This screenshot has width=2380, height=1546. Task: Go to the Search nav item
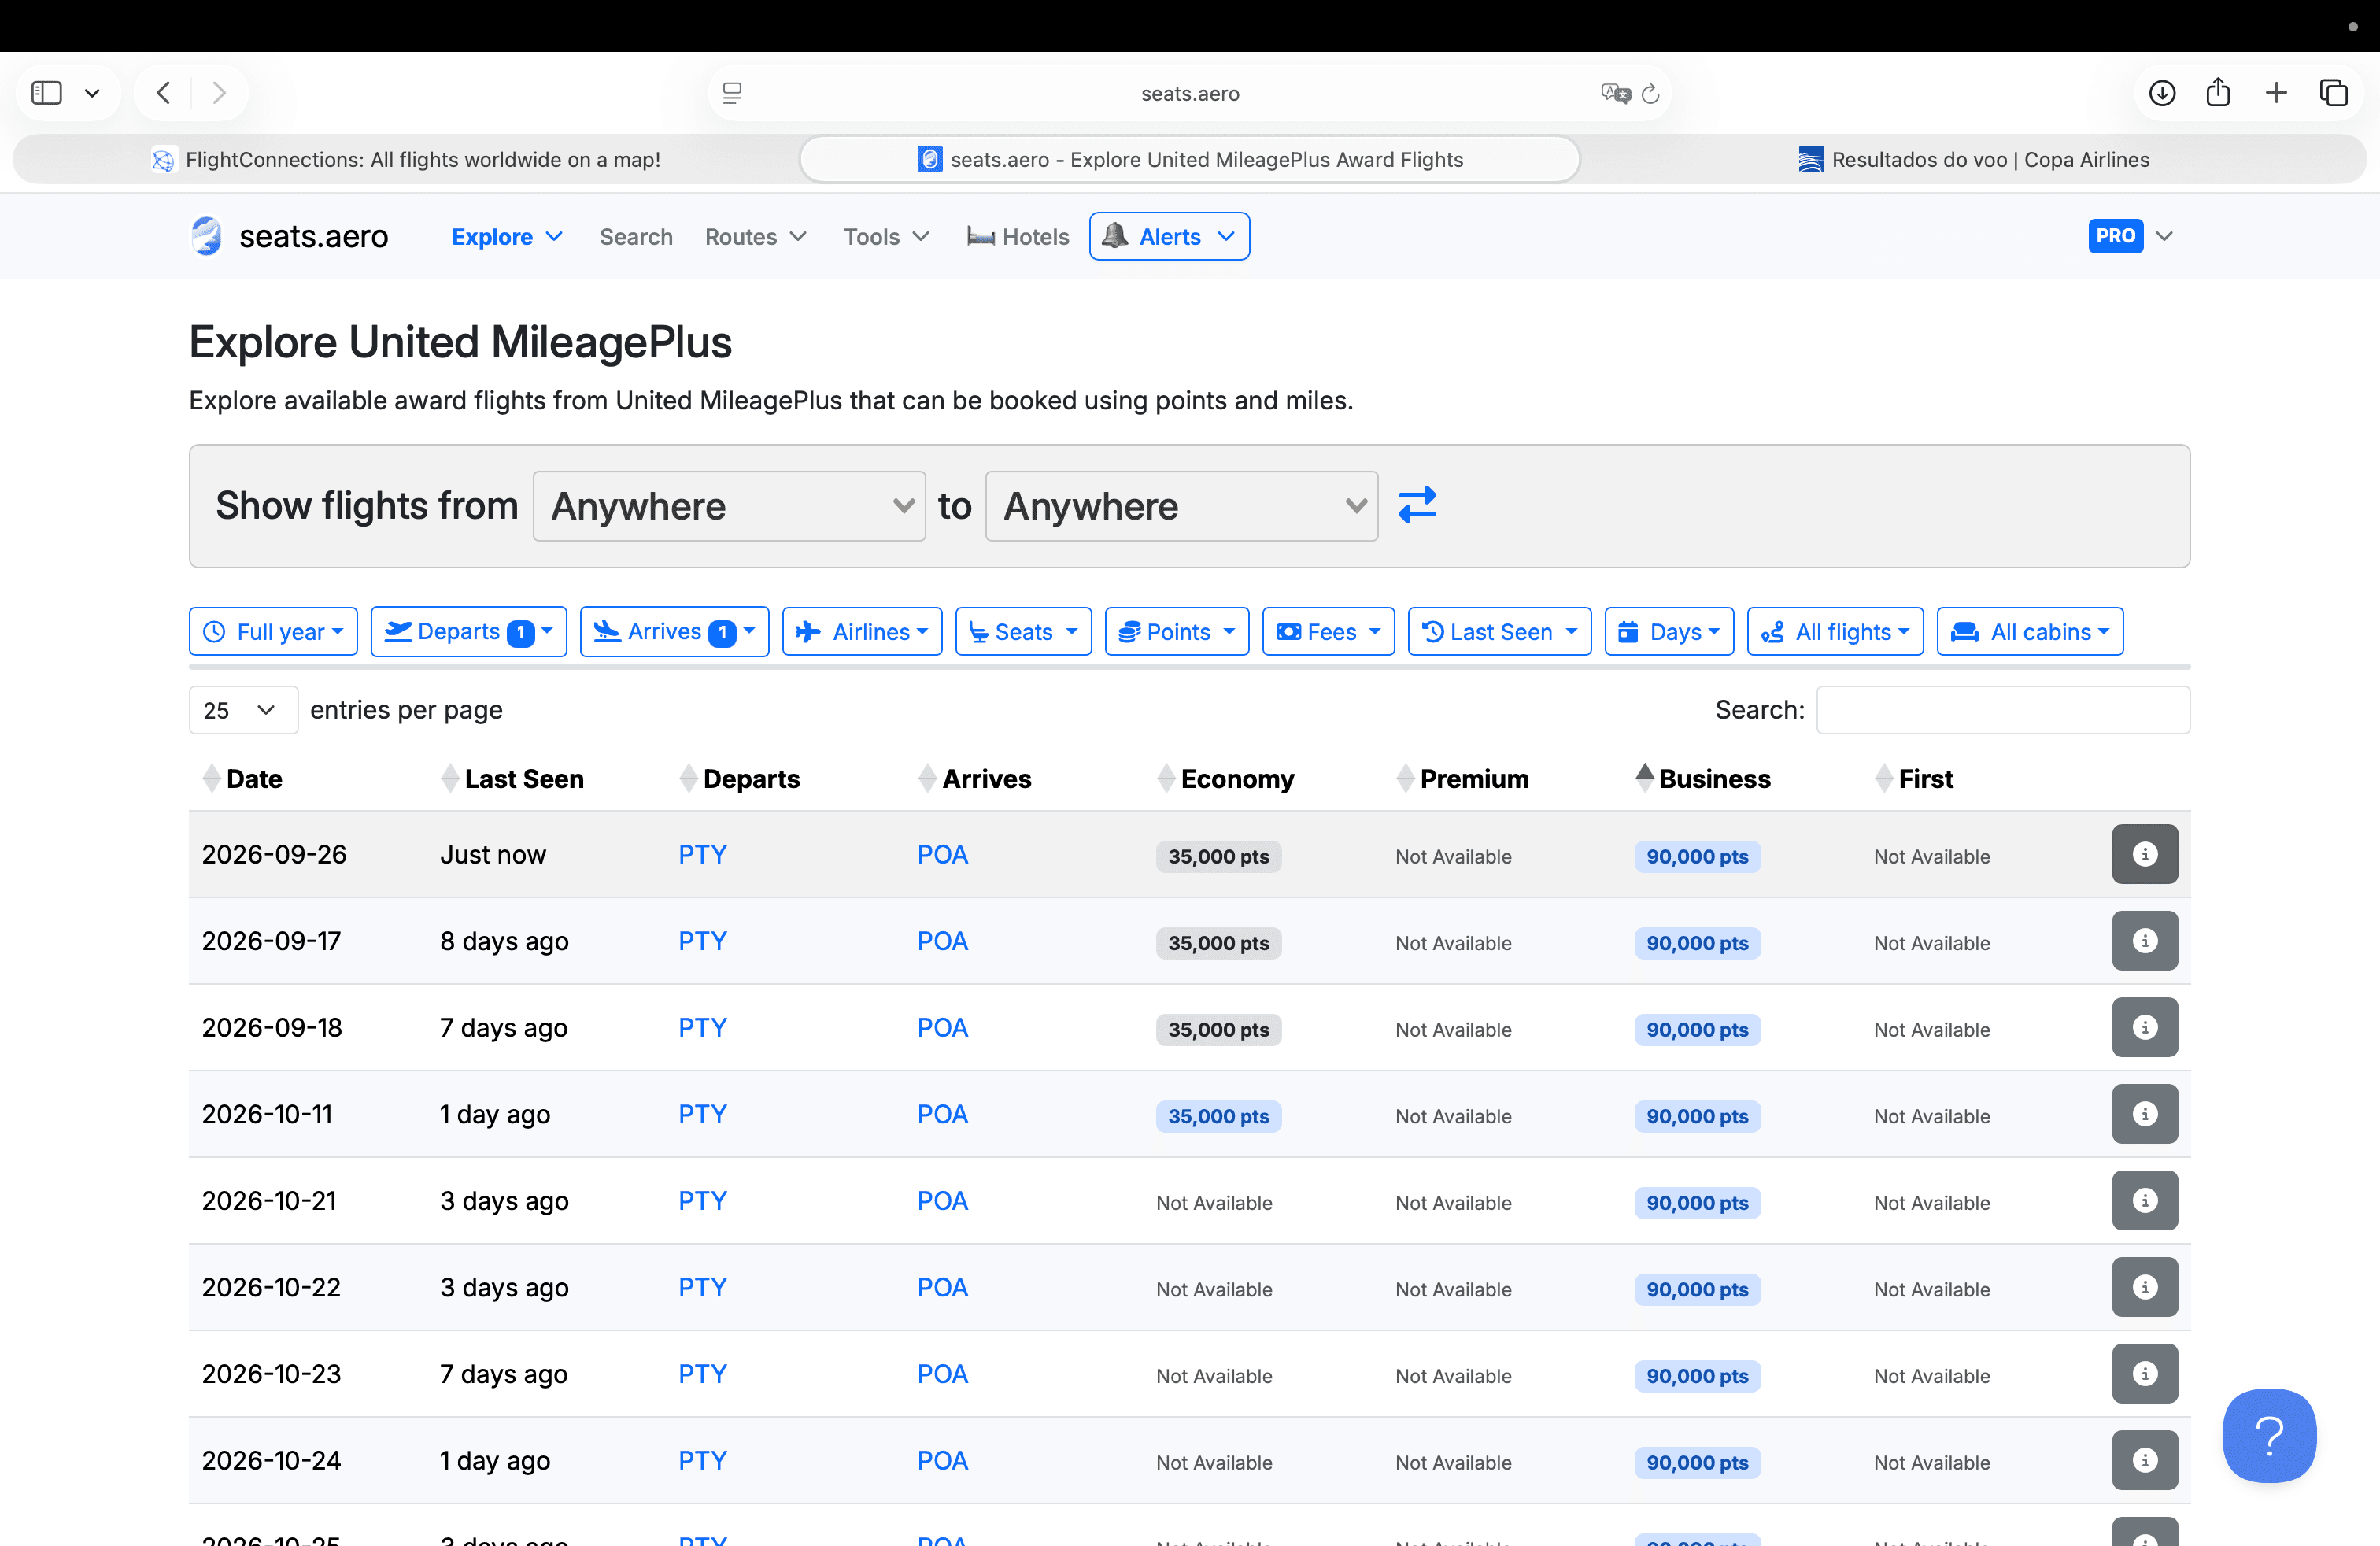pyautogui.click(x=636, y=237)
